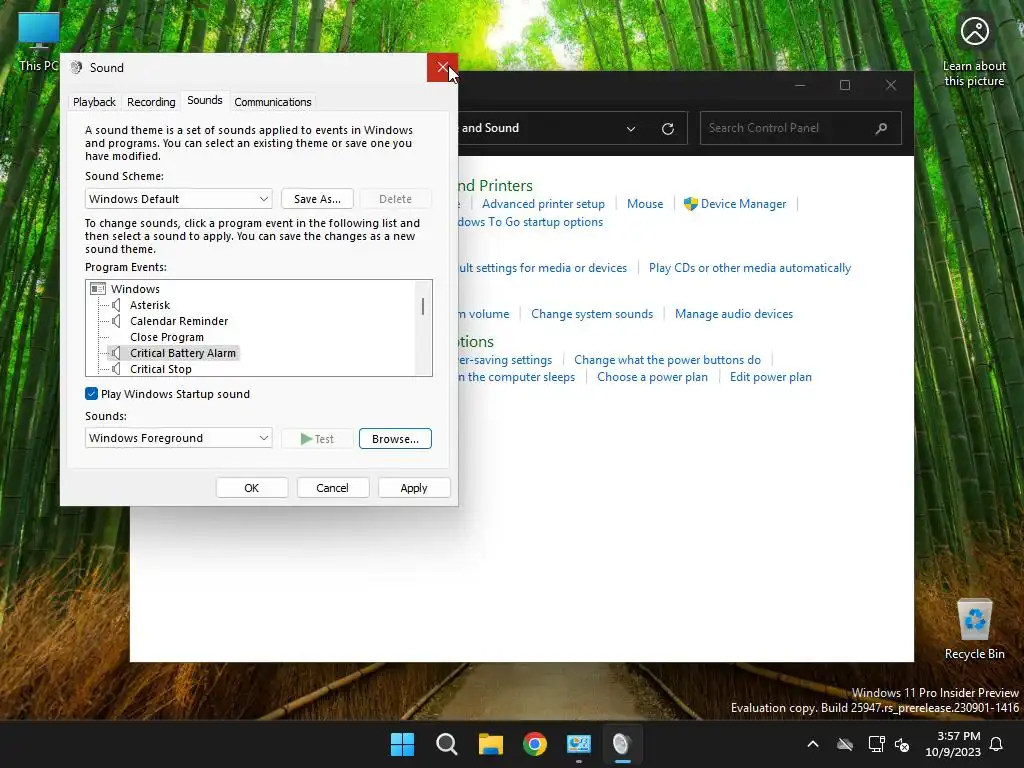Show hidden system tray icons

coord(813,744)
